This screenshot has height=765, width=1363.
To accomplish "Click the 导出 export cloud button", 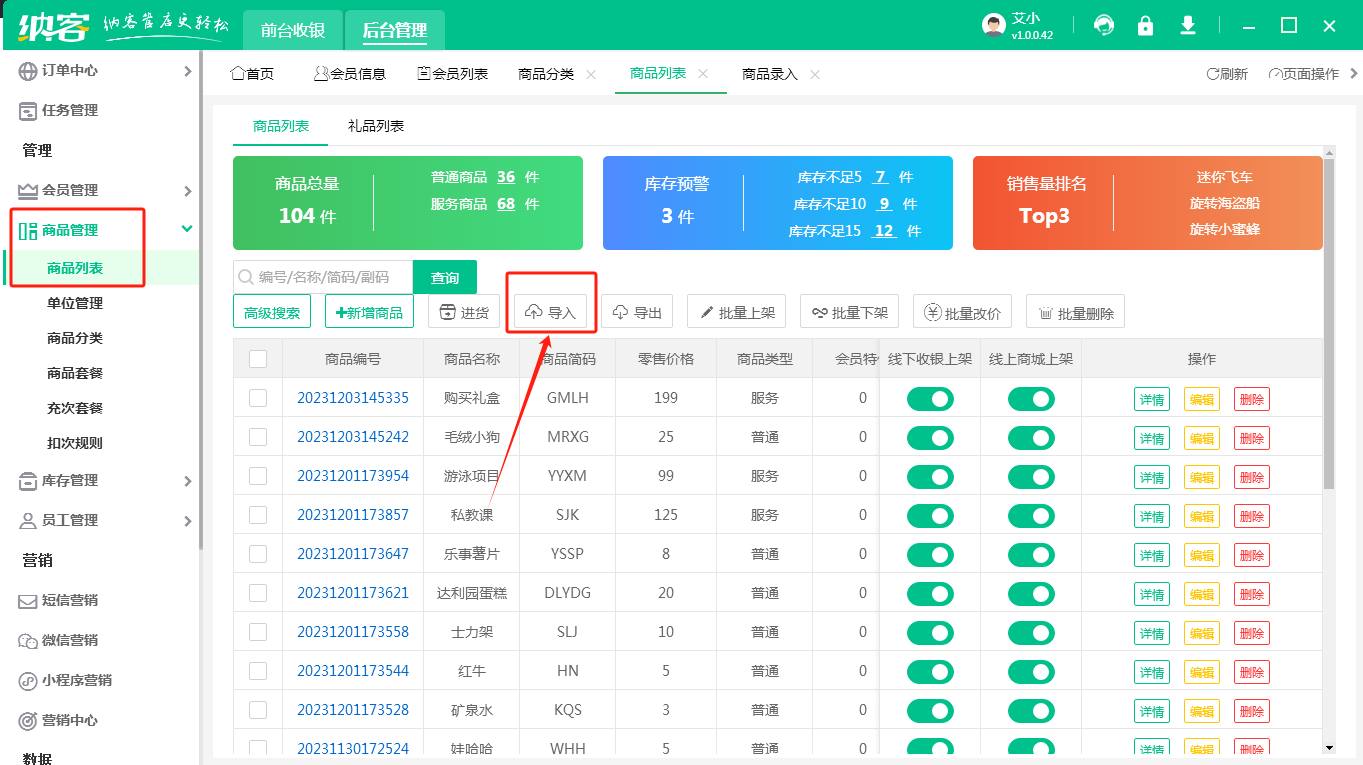I will (637, 312).
